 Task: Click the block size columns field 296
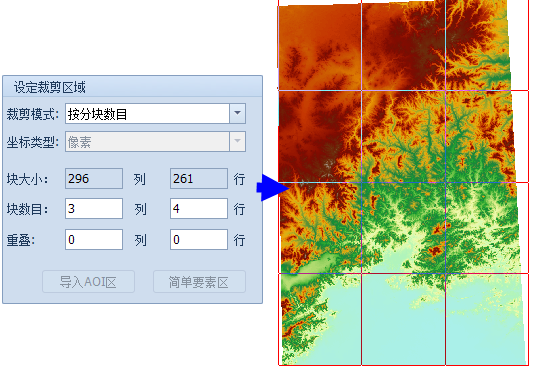pos(94,178)
